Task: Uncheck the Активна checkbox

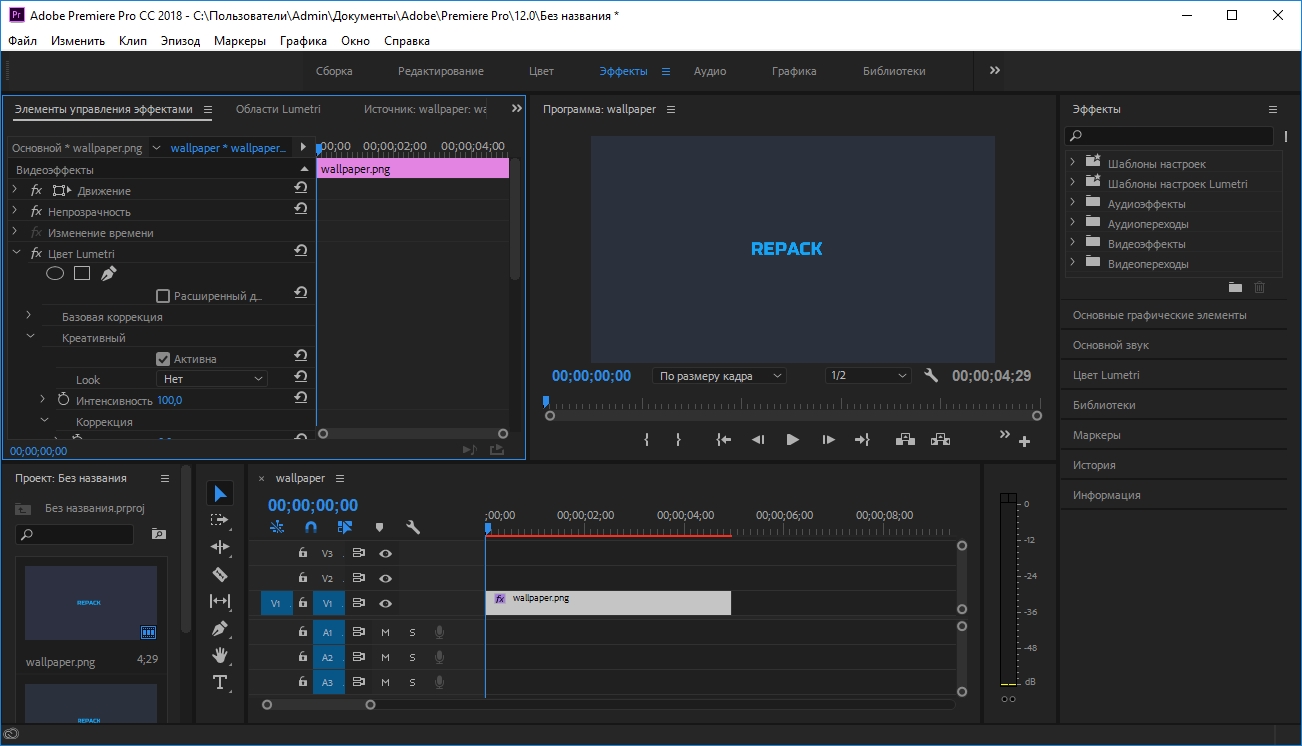Action: click(163, 359)
